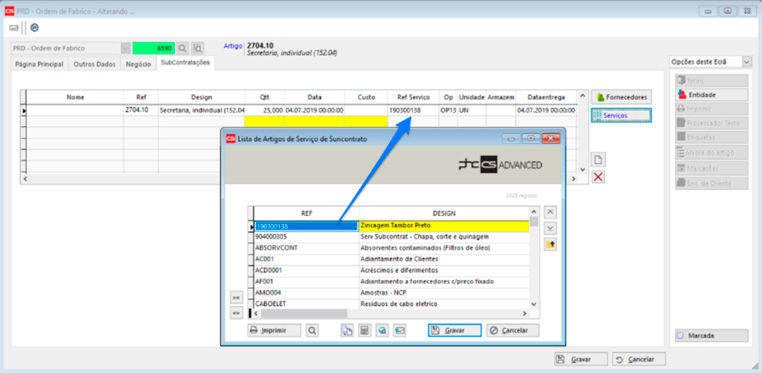This screenshot has height=373, width=762.
Task: Click the Fornecedores button
Action: (622, 97)
